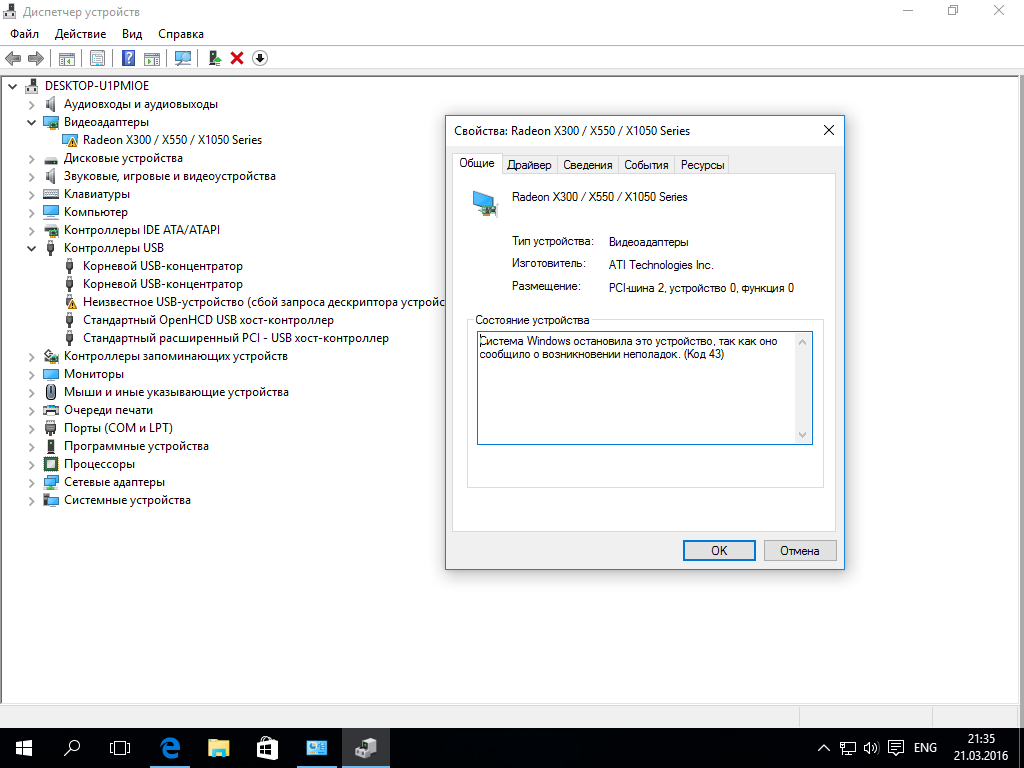Click the device status scrollbar down arrow

point(803,435)
